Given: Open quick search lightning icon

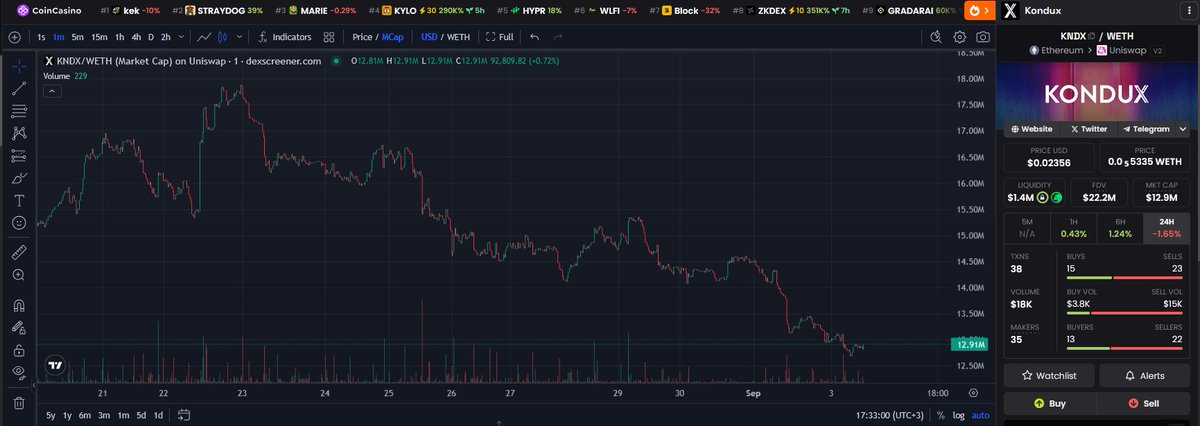Looking at the screenshot, I should pyautogui.click(x=936, y=37).
